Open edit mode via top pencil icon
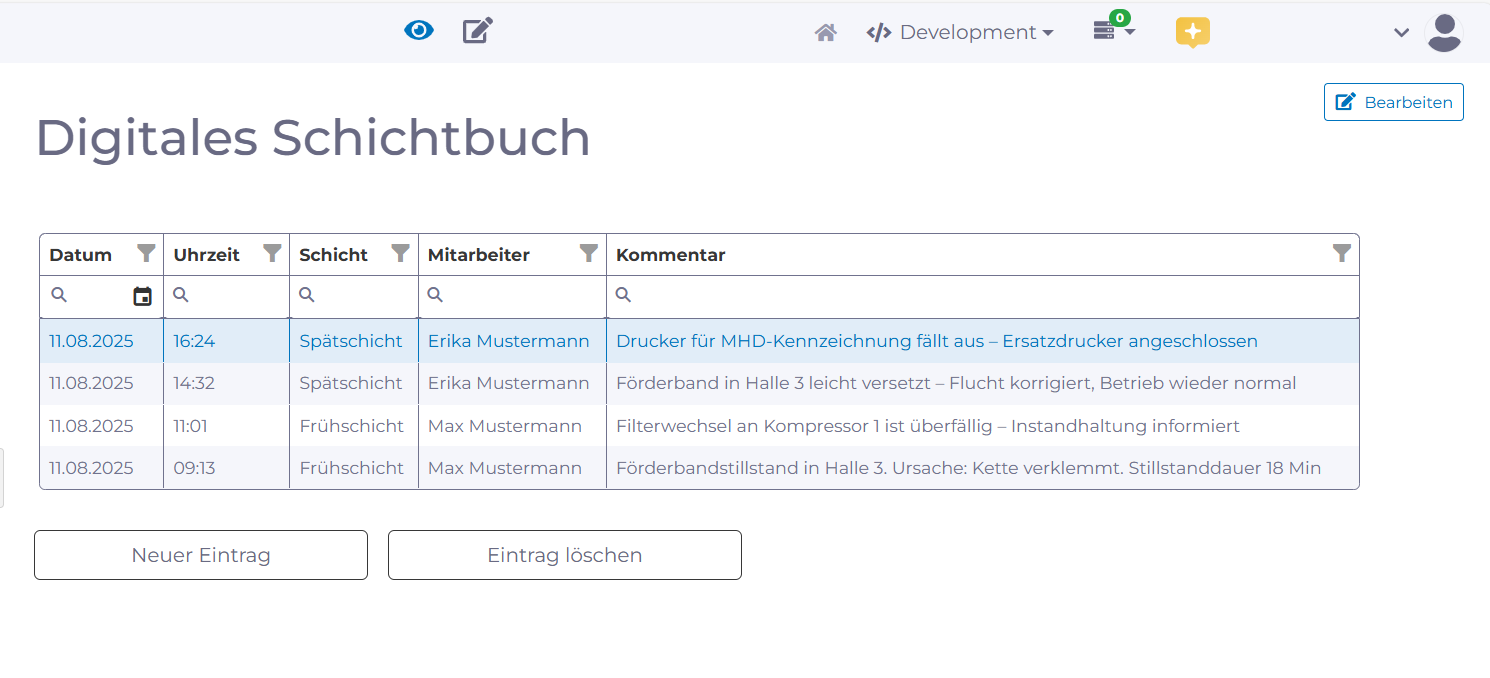The height and width of the screenshot is (678, 1490). point(478,31)
